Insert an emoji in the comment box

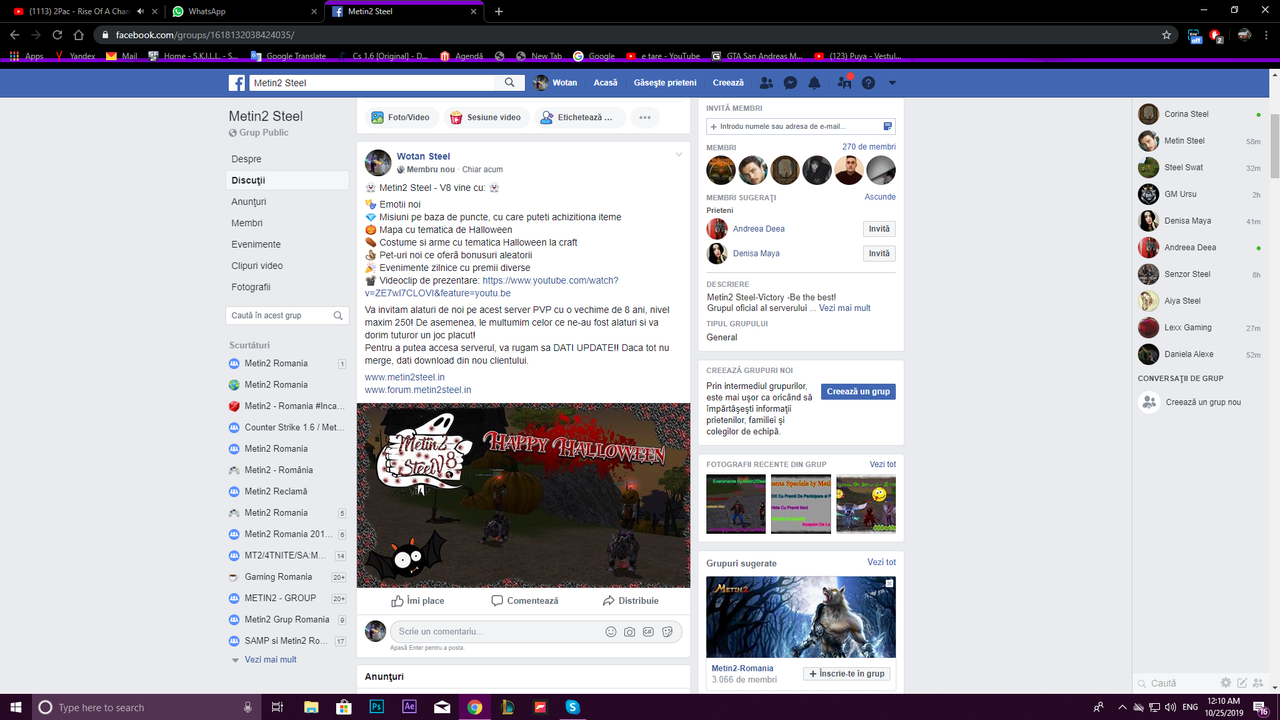tap(612, 631)
